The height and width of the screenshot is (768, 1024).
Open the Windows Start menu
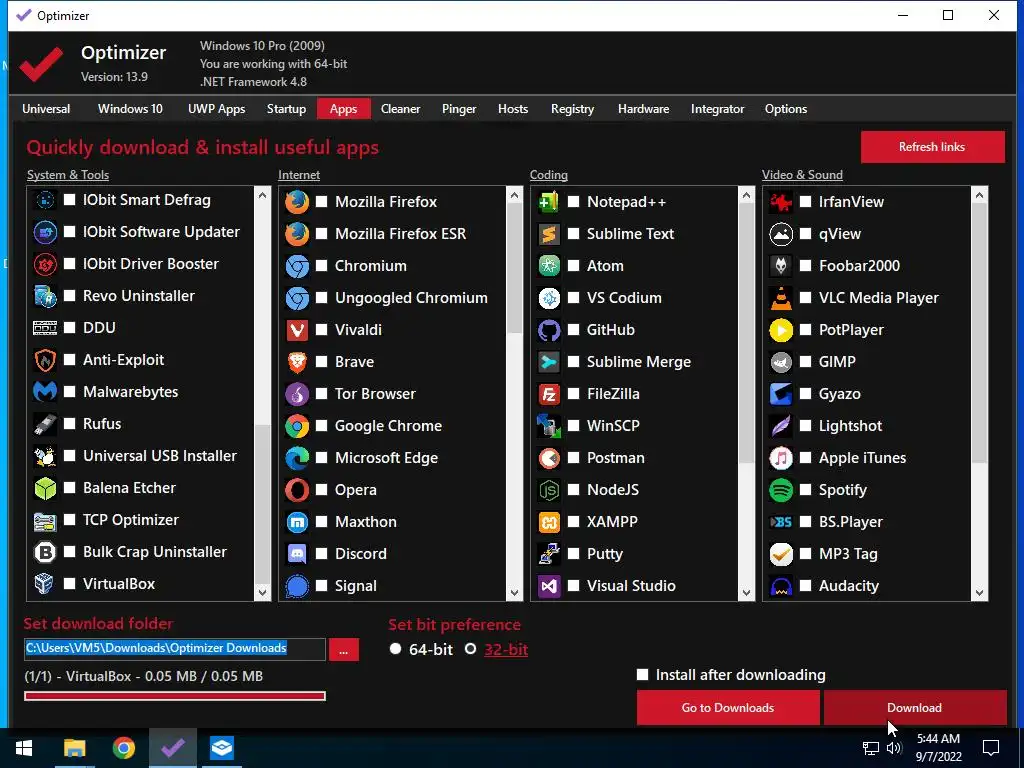click(x=24, y=748)
